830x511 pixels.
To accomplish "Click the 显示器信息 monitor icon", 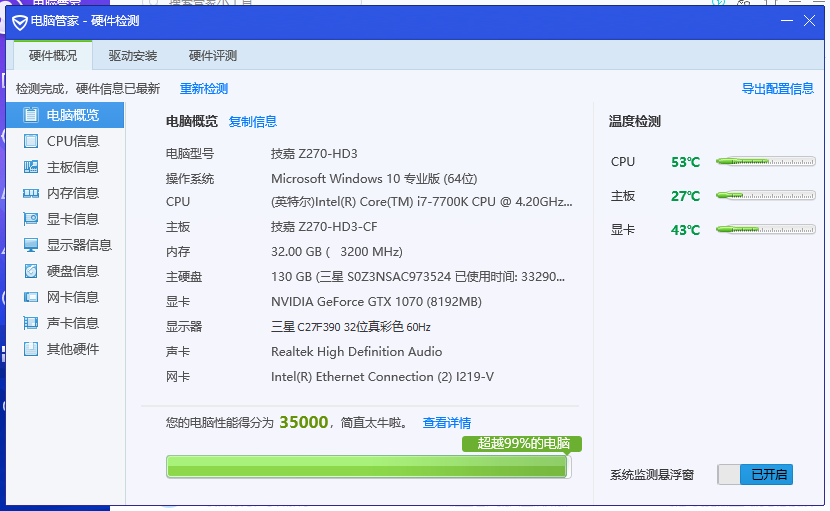I will (31, 245).
